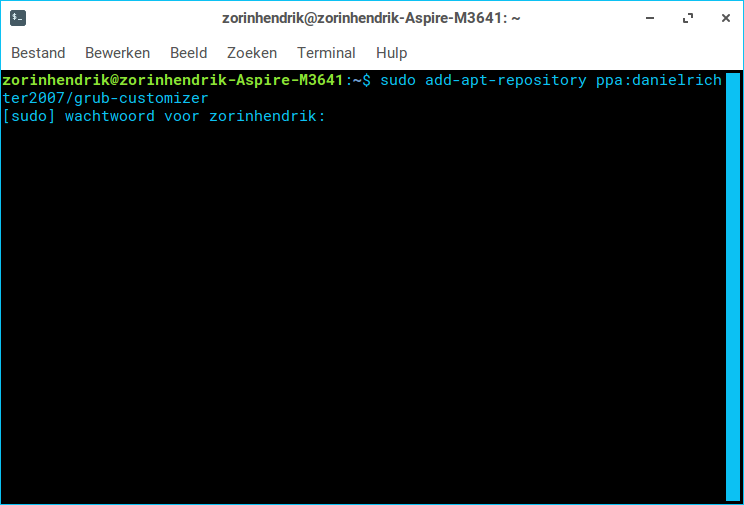Click the blue vertical scrollbar
Viewport: 744px width, 505px height.
[733, 286]
